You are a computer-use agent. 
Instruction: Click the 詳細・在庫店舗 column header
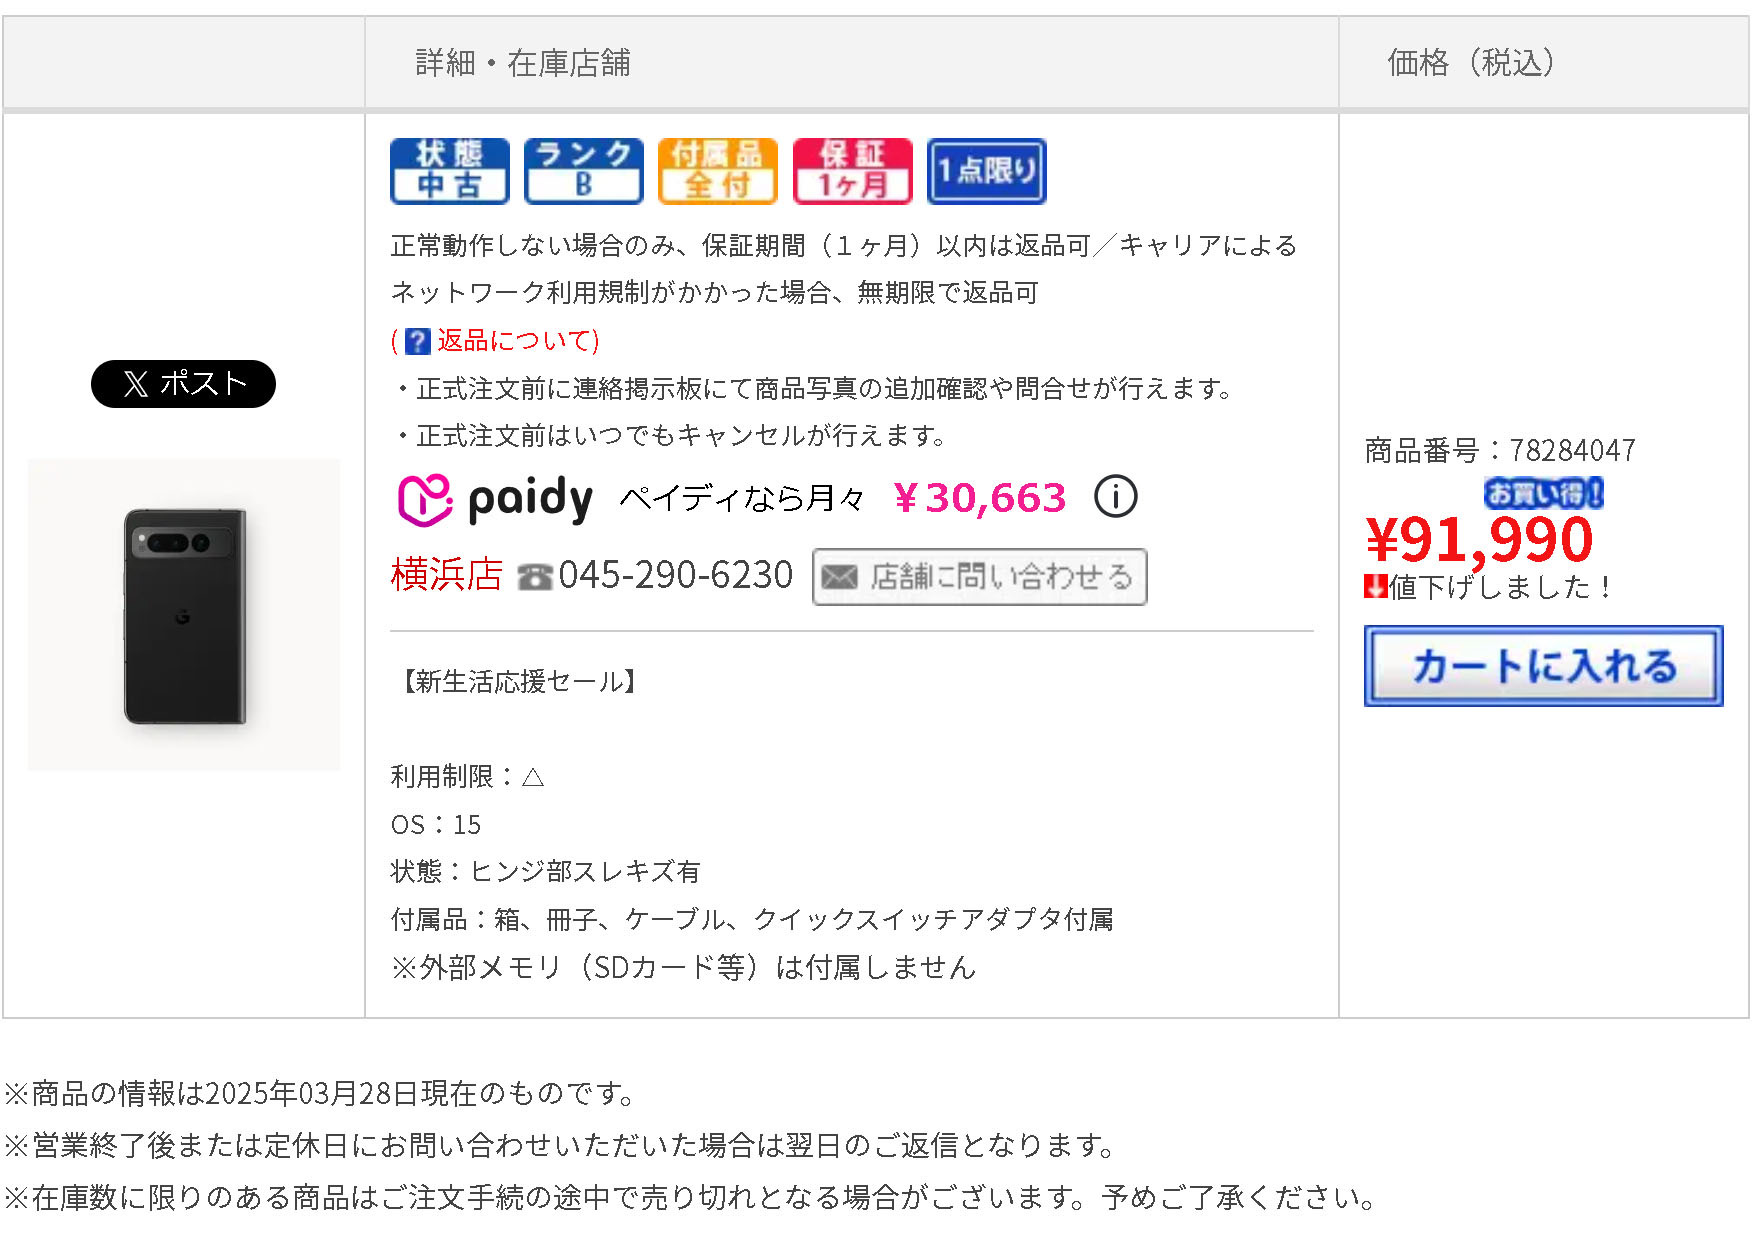(523, 63)
